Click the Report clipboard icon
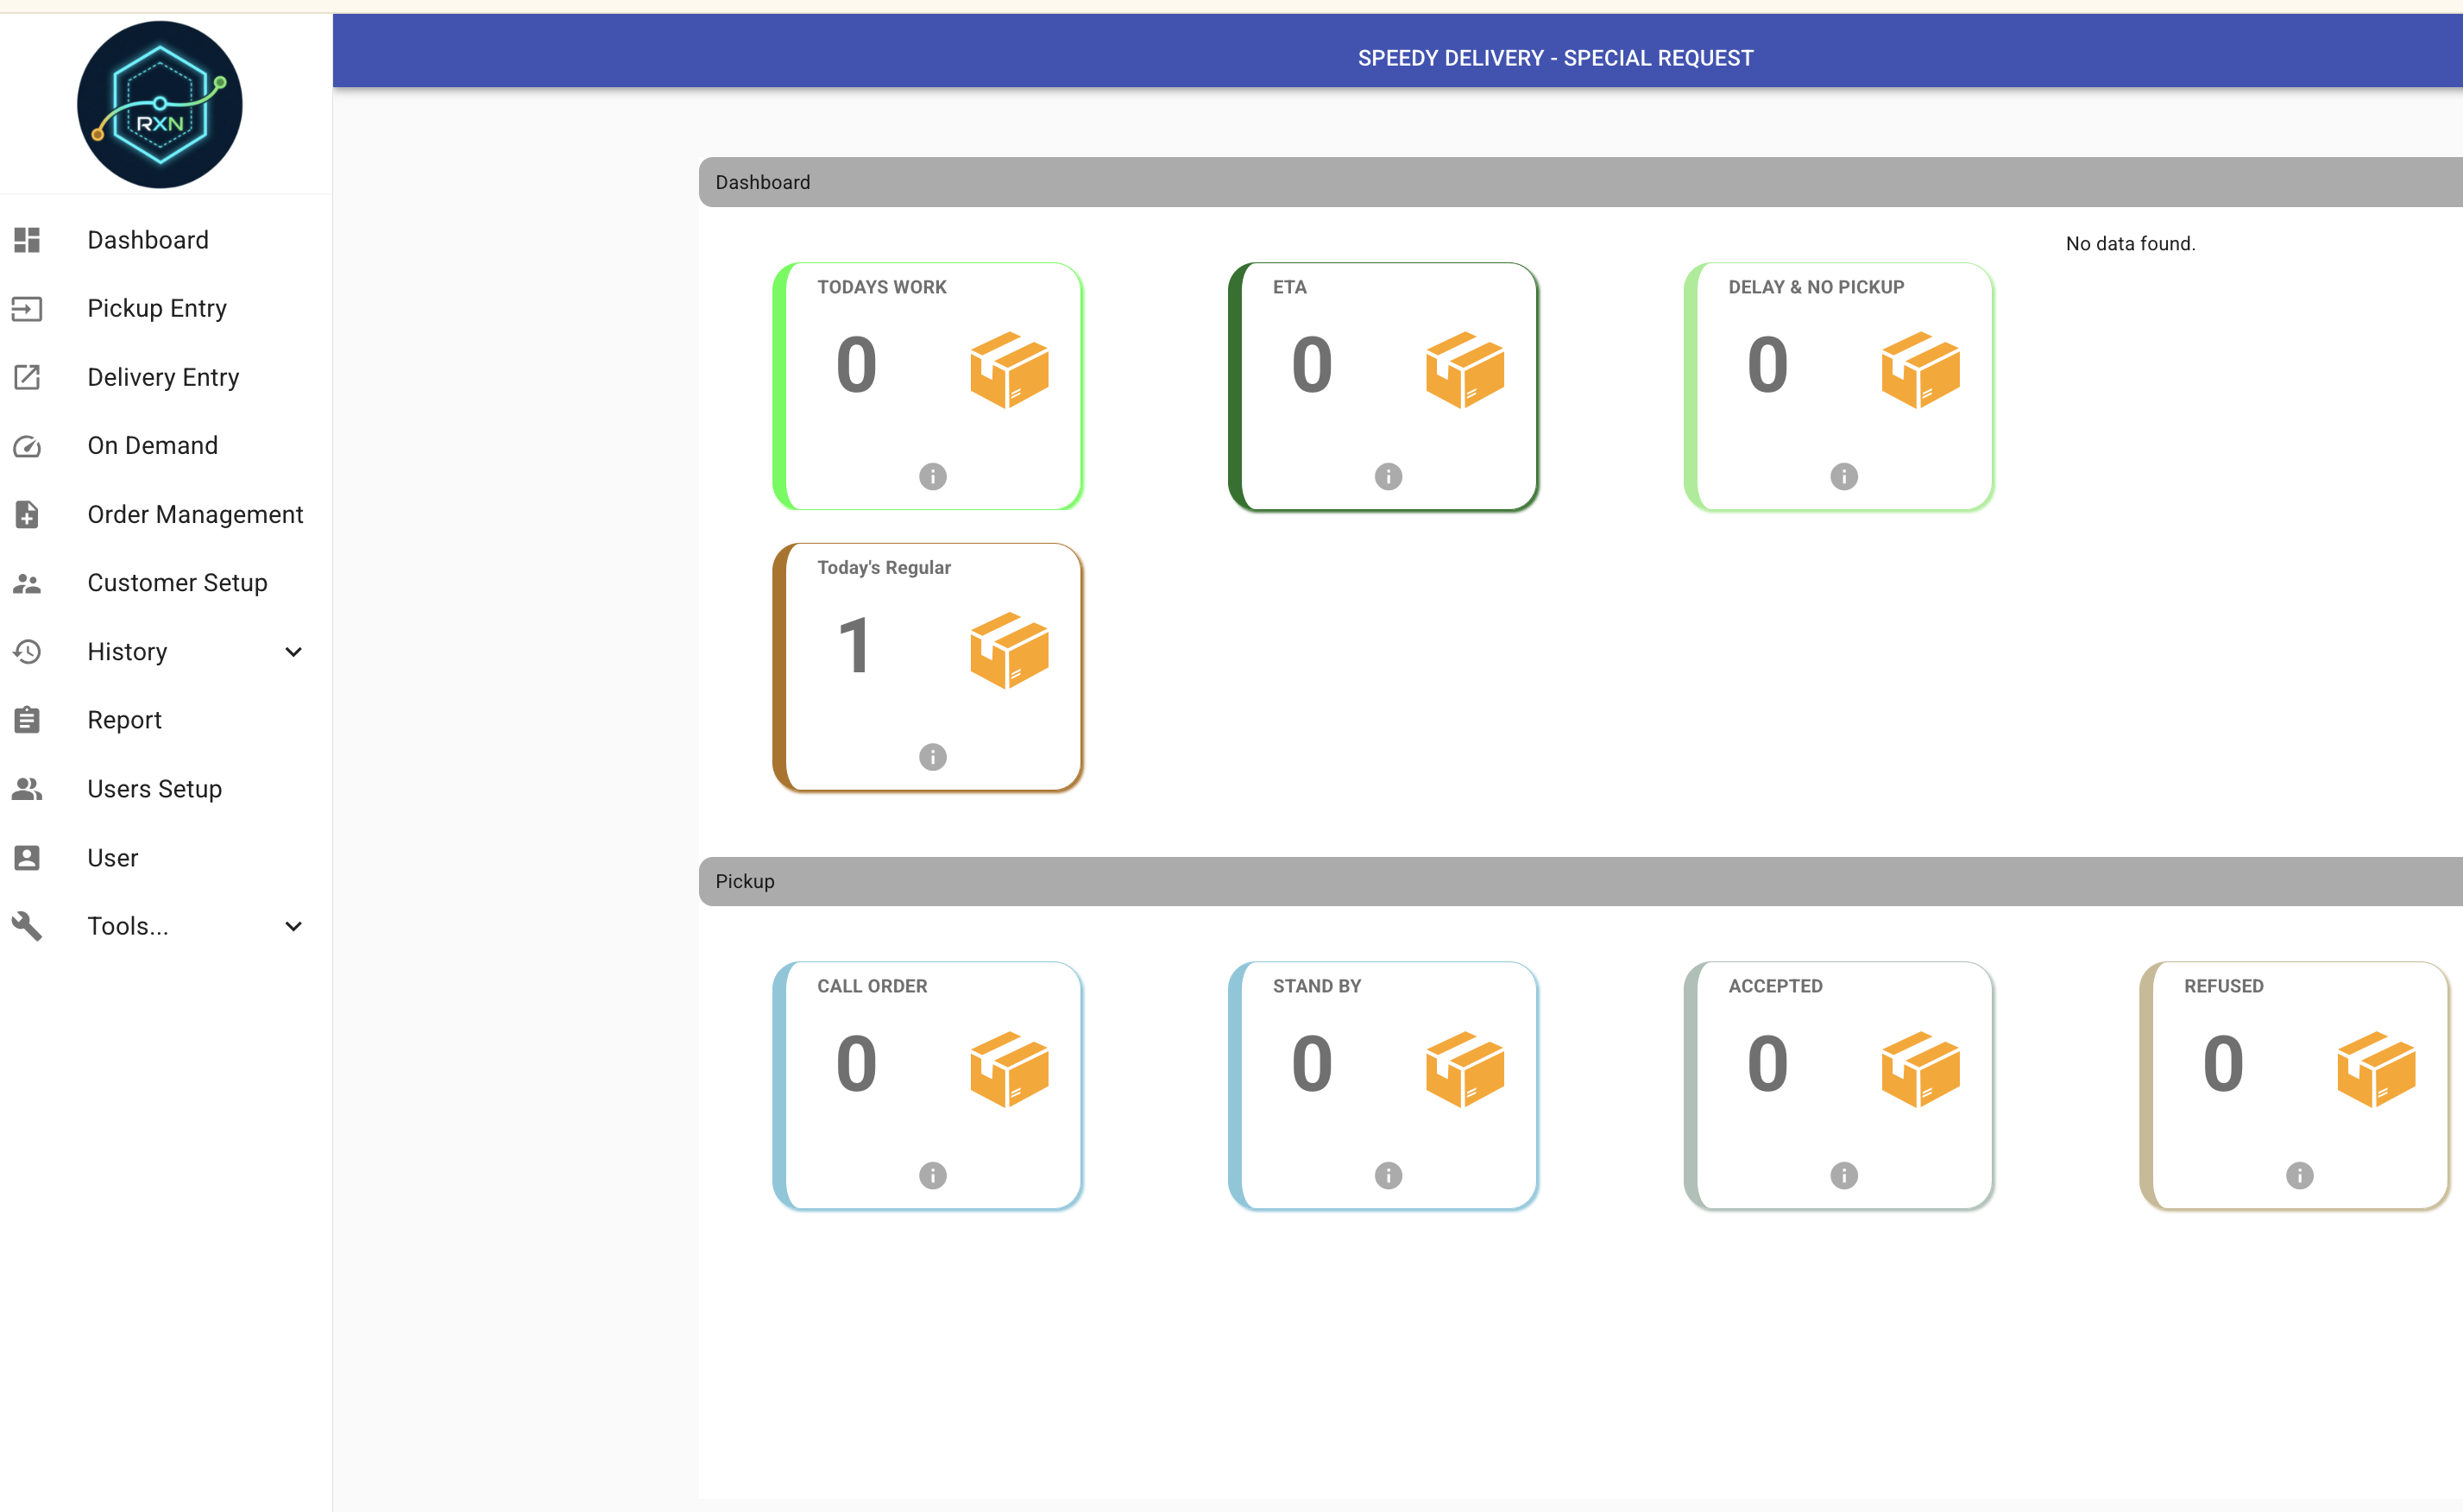Screen dimensions: 2463x1512 [x=27, y=720]
